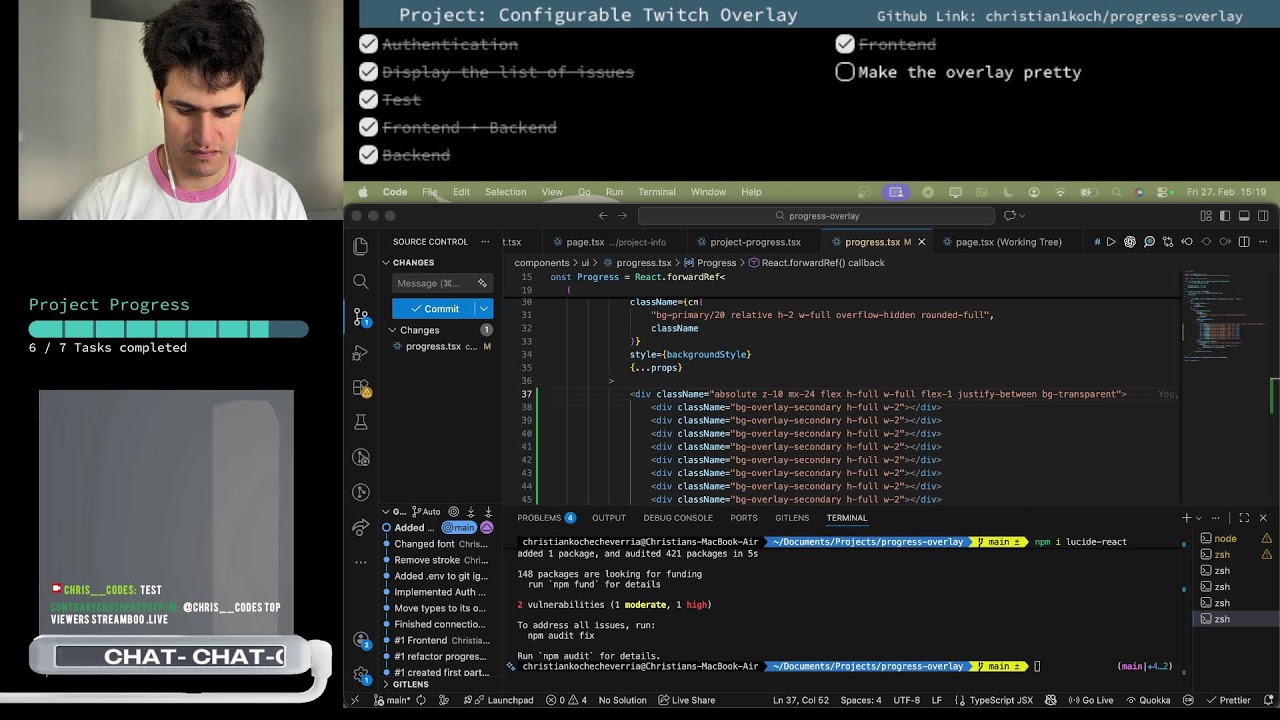
Task: Click Prettier in status bar
Action: point(1227,700)
